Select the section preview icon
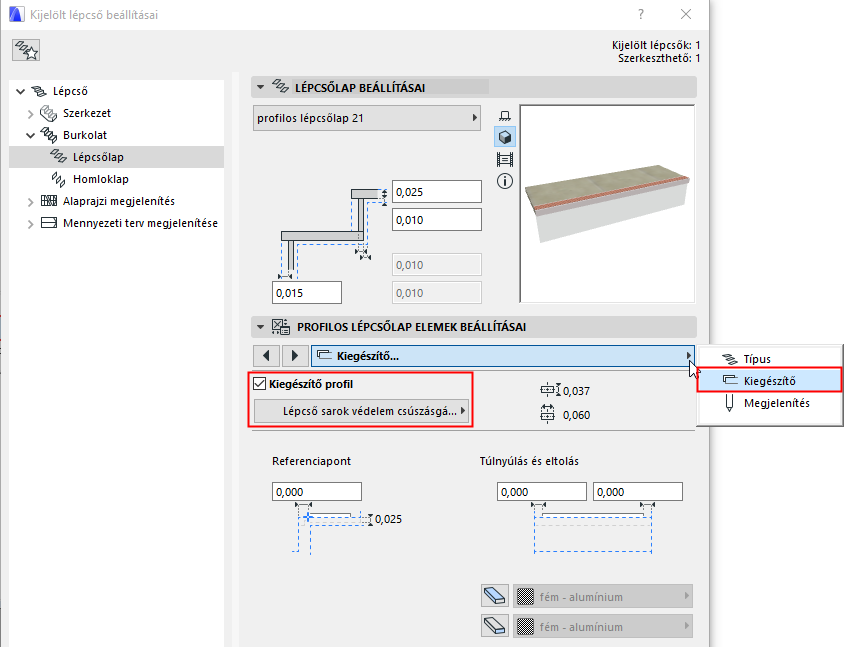This screenshot has height=647, width=845. point(505,159)
